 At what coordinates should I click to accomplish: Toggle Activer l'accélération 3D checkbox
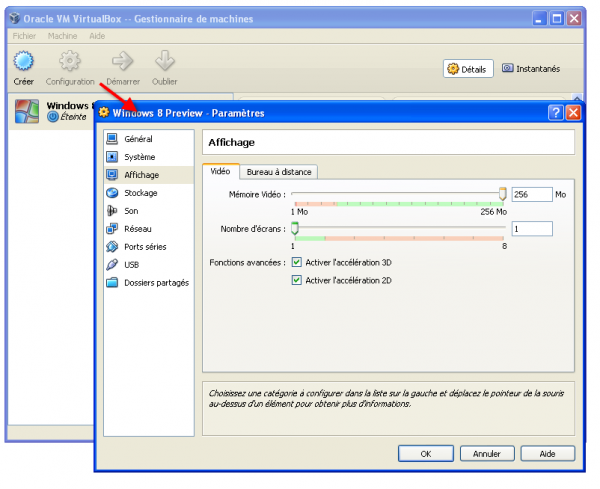[x=296, y=262]
